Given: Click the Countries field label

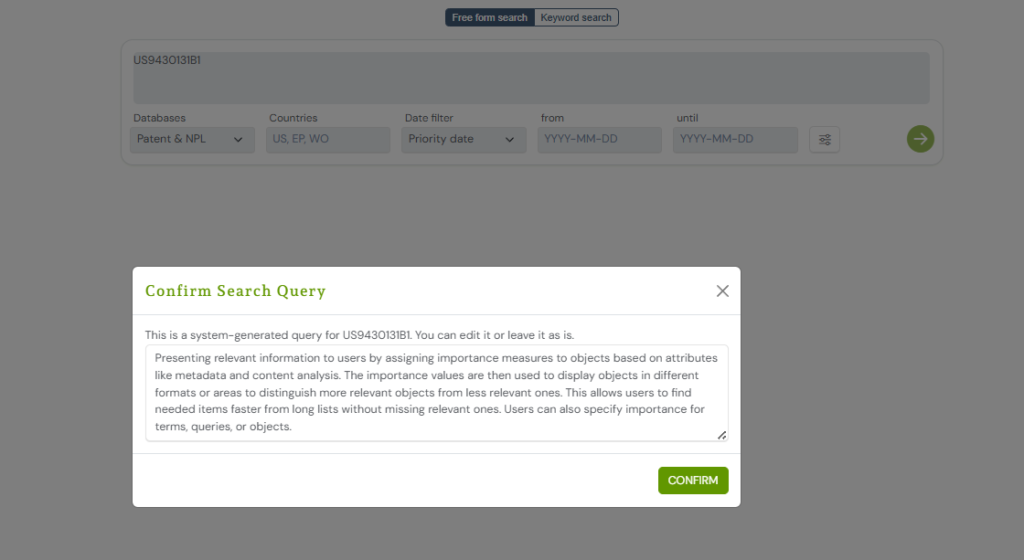Looking at the screenshot, I should (293, 118).
